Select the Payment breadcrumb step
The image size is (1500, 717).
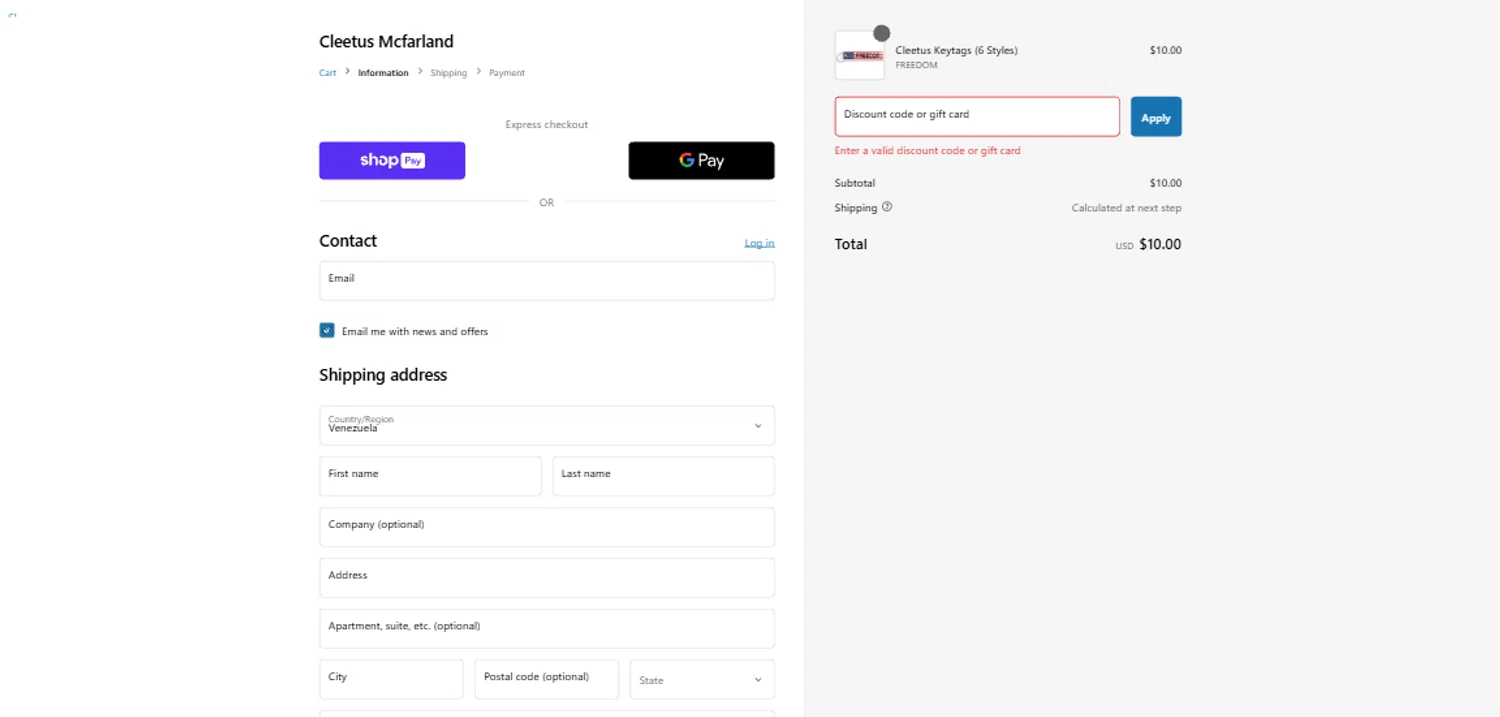tap(507, 73)
